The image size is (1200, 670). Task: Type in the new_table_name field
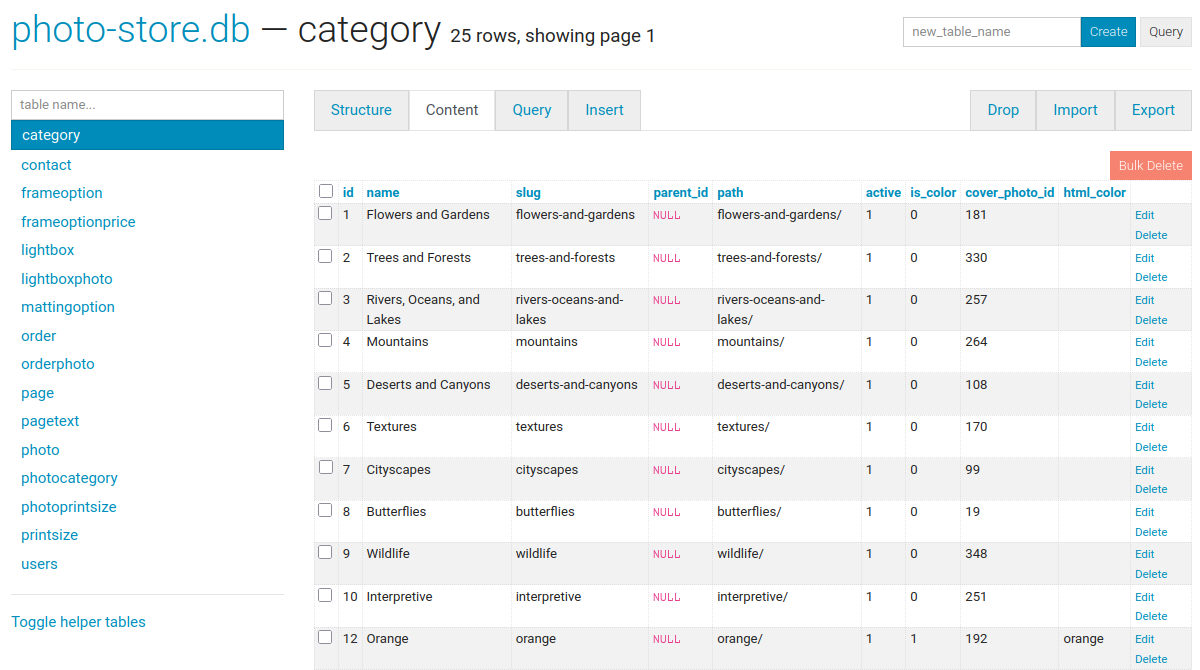(x=991, y=32)
